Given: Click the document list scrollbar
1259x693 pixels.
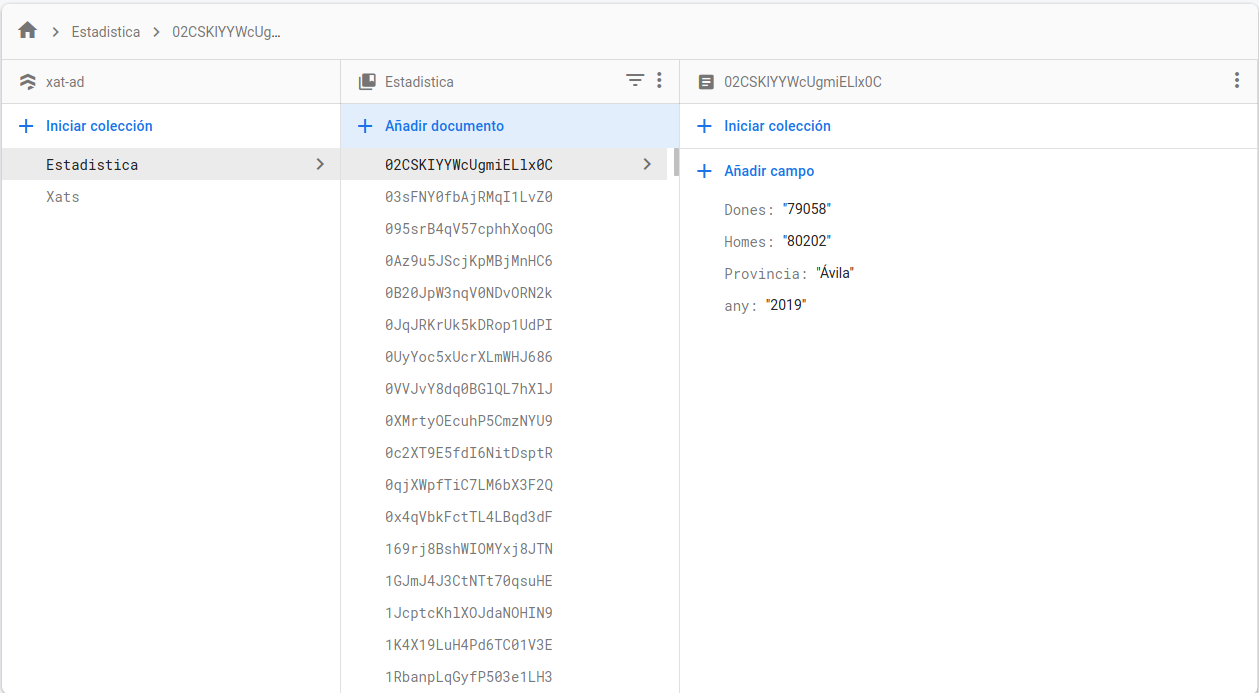Looking at the screenshot, I should [676, 162].
